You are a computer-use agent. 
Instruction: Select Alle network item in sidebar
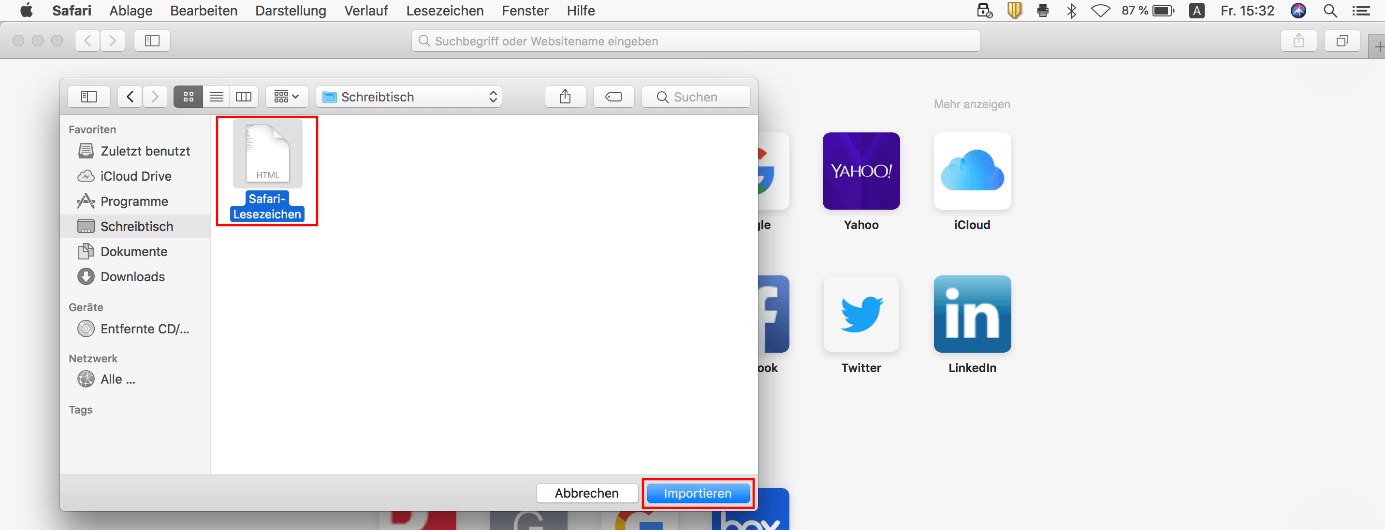(135, 379)
